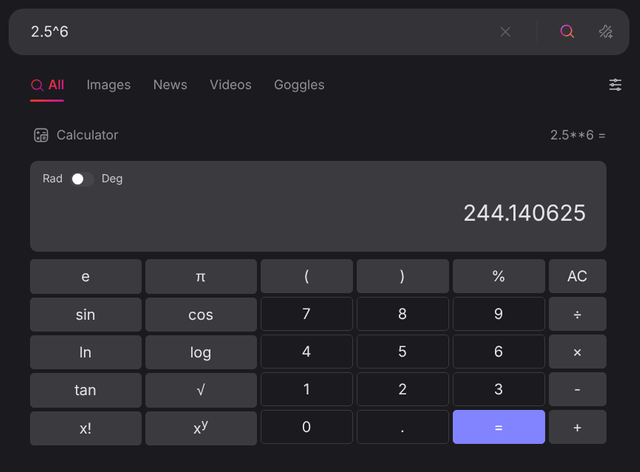Open the Goggles tab

pyautogui.click(x=299, y=85)
